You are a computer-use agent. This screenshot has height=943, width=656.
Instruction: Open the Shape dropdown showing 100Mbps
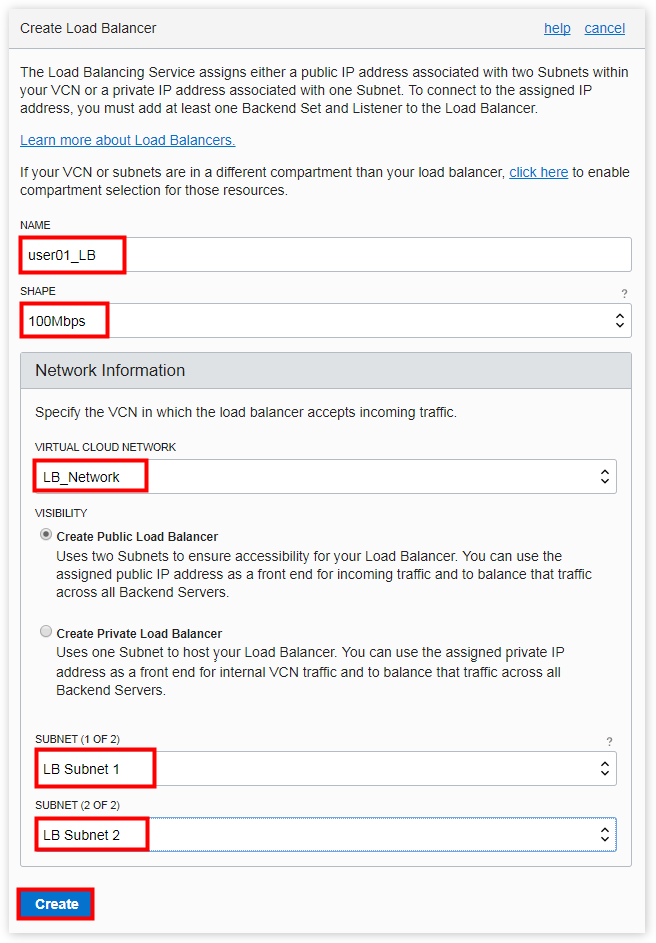pyautogui.click(x=326, y=321)
